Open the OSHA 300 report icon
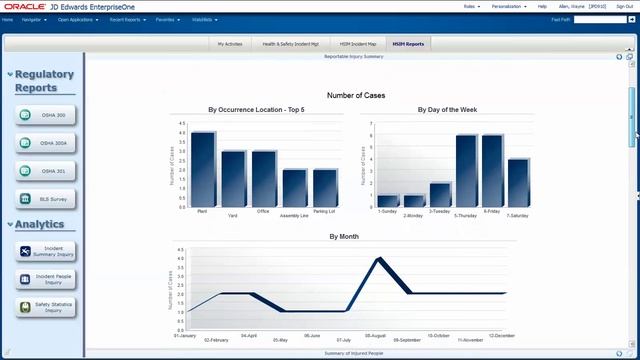The height and width of the screenshot is (360, 640). pos(25,115)
